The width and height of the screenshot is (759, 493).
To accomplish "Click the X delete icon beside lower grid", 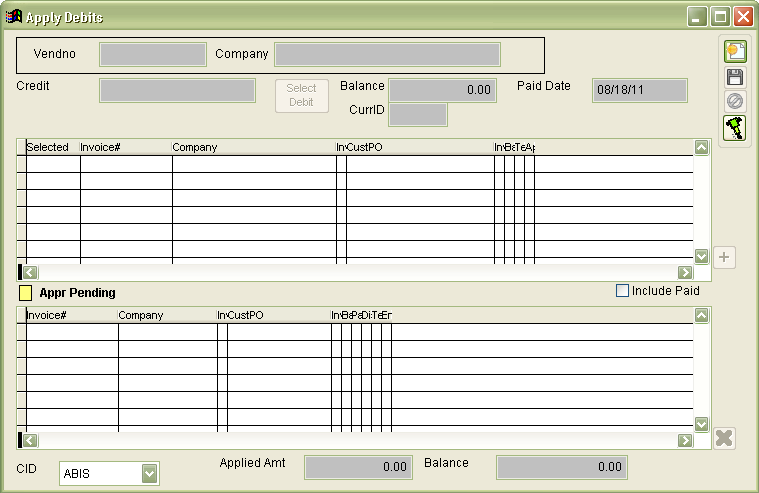I will click(x=725, y=438).
